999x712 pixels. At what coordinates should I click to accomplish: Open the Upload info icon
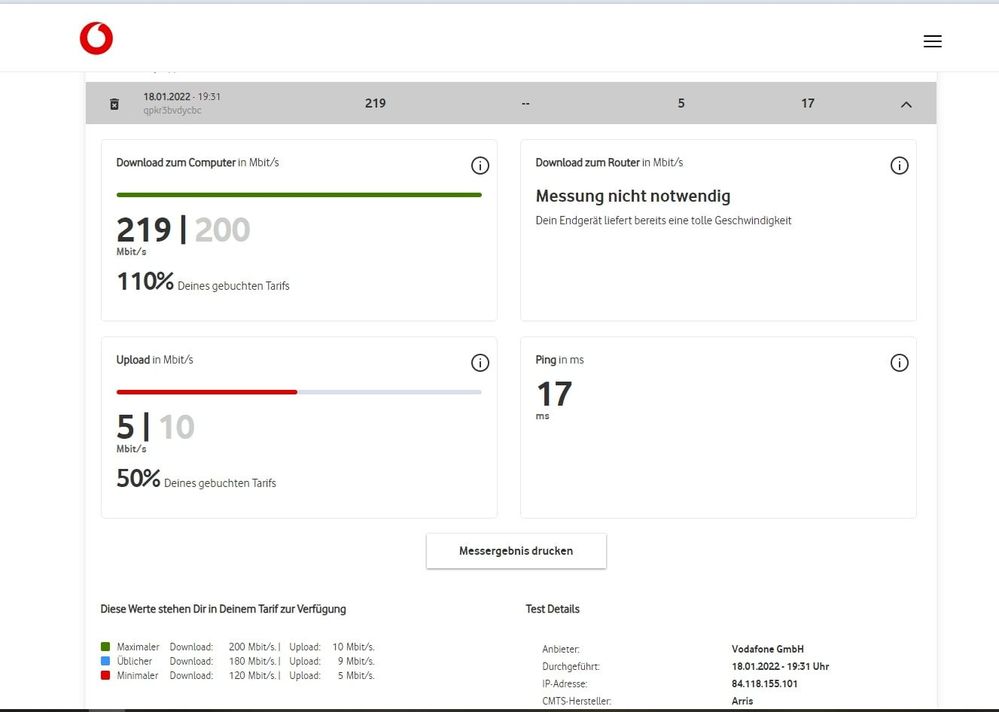point(479,363)
